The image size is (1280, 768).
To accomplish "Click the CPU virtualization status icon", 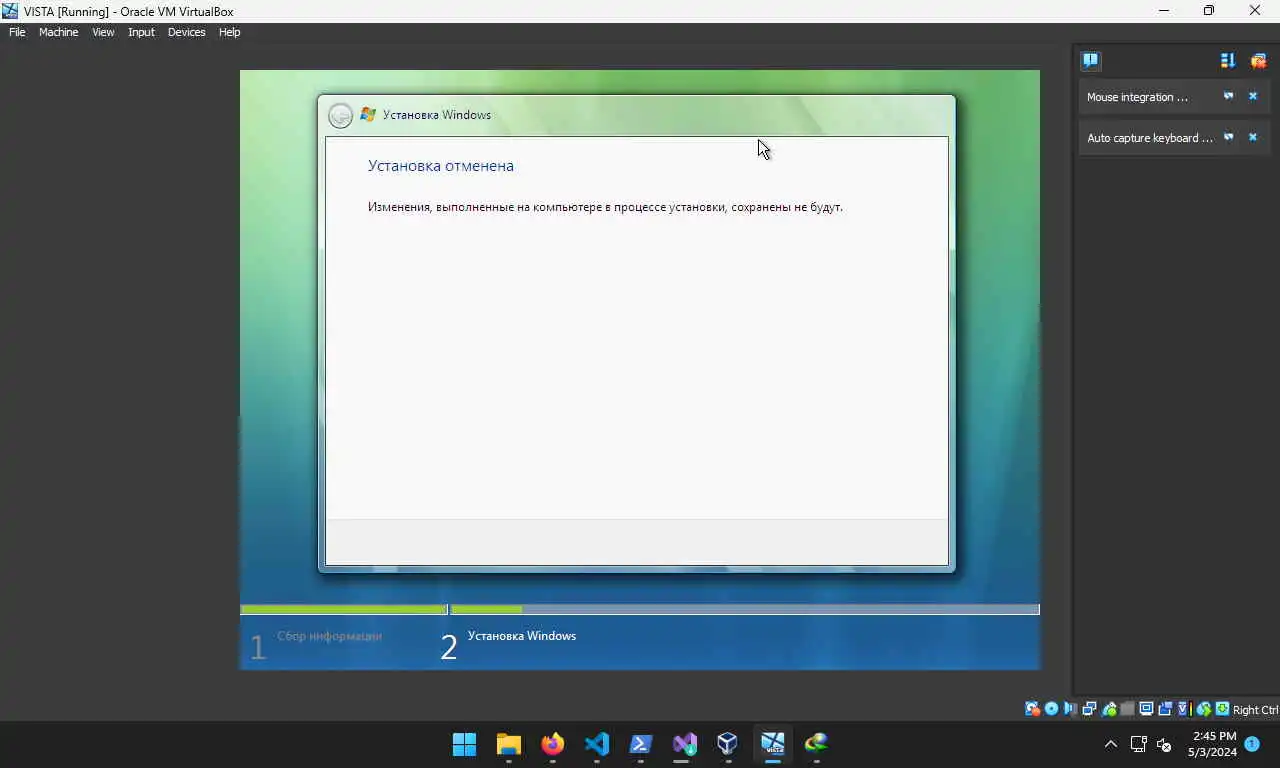I will [1184, 709].
